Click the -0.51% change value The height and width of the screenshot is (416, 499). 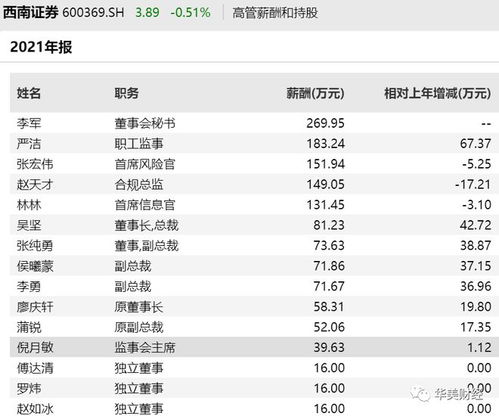click(x=190, y=13)
